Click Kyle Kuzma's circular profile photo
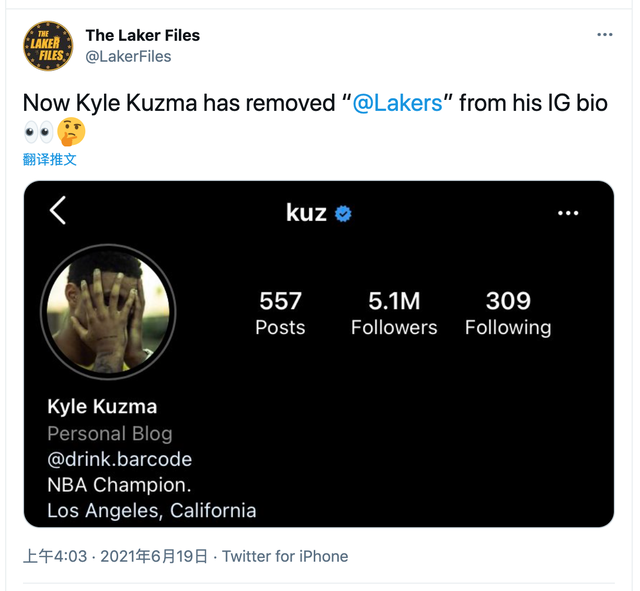This screenshot has height=591, width=640. 108,311
